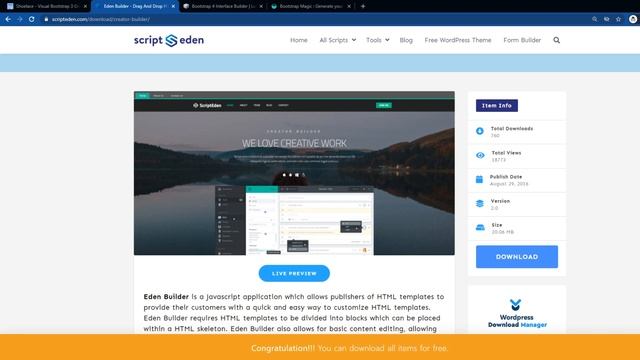Image resolution: width=640 pixels, height=360 pixels.
Task: Click the eye-slash icon in address bar
Action: tap(607, 19)
